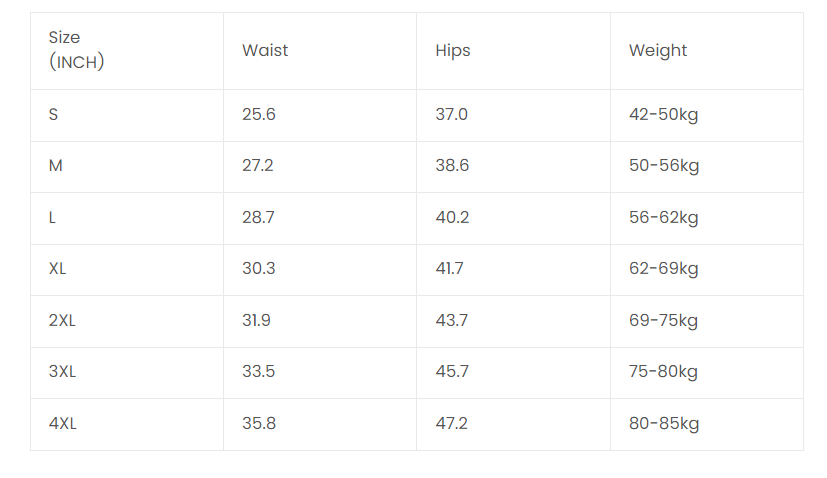
Task: Select the 2XL size cell
Action: point(62,321)
